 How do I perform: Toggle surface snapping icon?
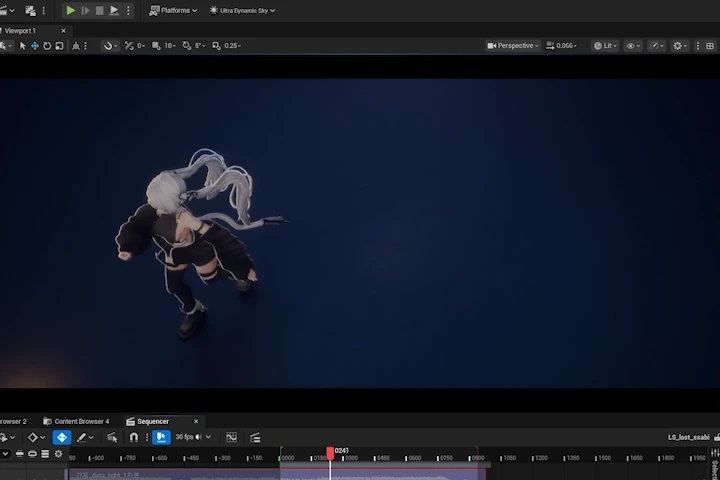coord(129,46)
